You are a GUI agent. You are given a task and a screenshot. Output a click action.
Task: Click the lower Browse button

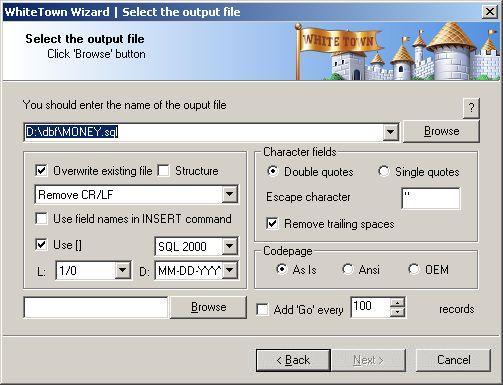[x=208, y=307]
